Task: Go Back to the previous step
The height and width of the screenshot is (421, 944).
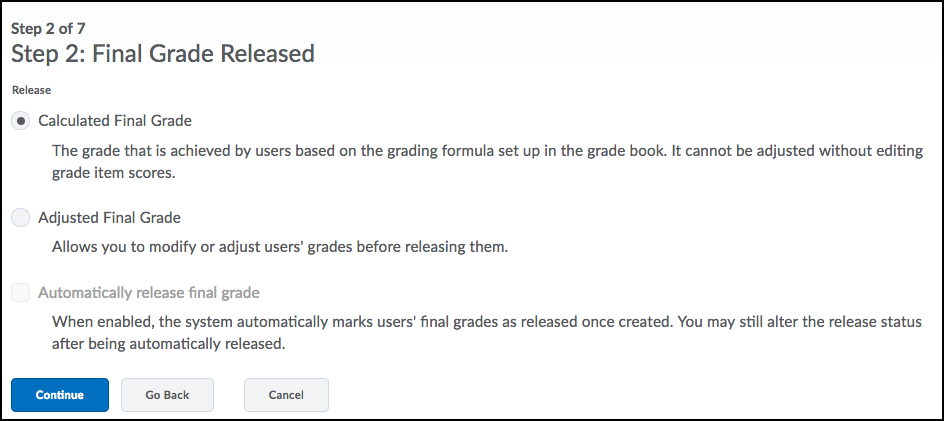Action: 167,395
